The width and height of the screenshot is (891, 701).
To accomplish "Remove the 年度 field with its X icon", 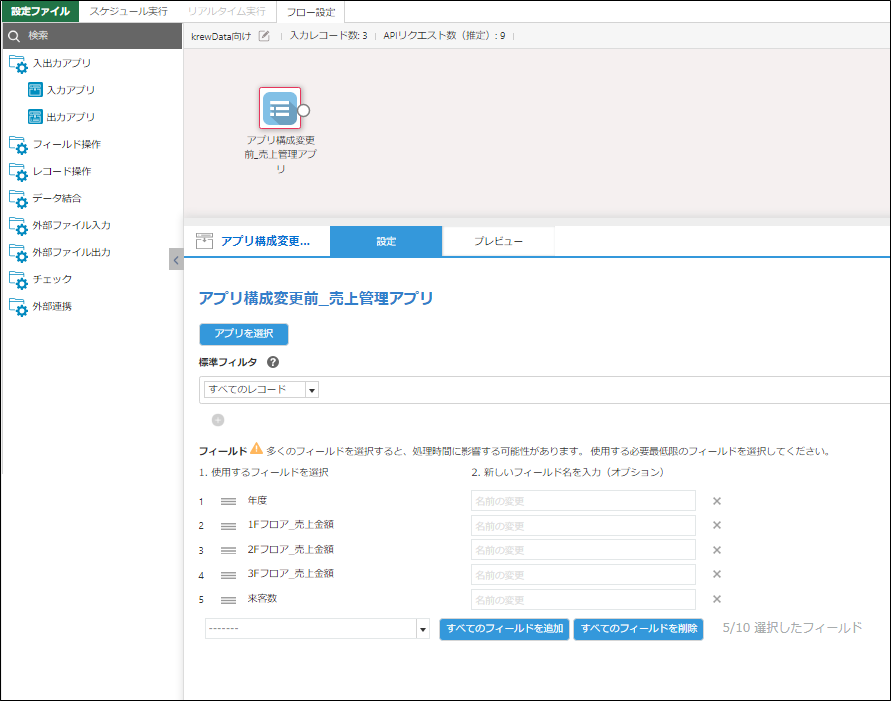I will [716, 501].
